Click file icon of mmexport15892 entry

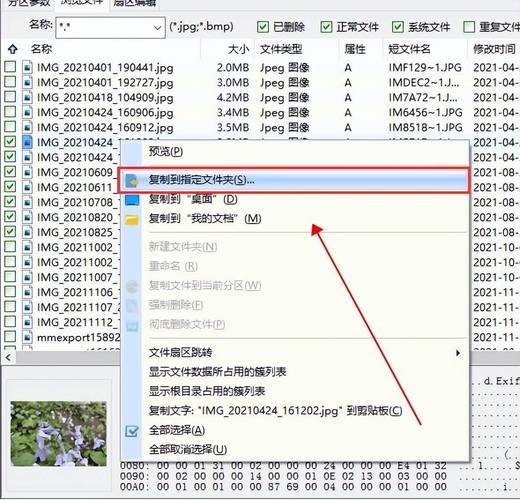[x=27, y=337]
